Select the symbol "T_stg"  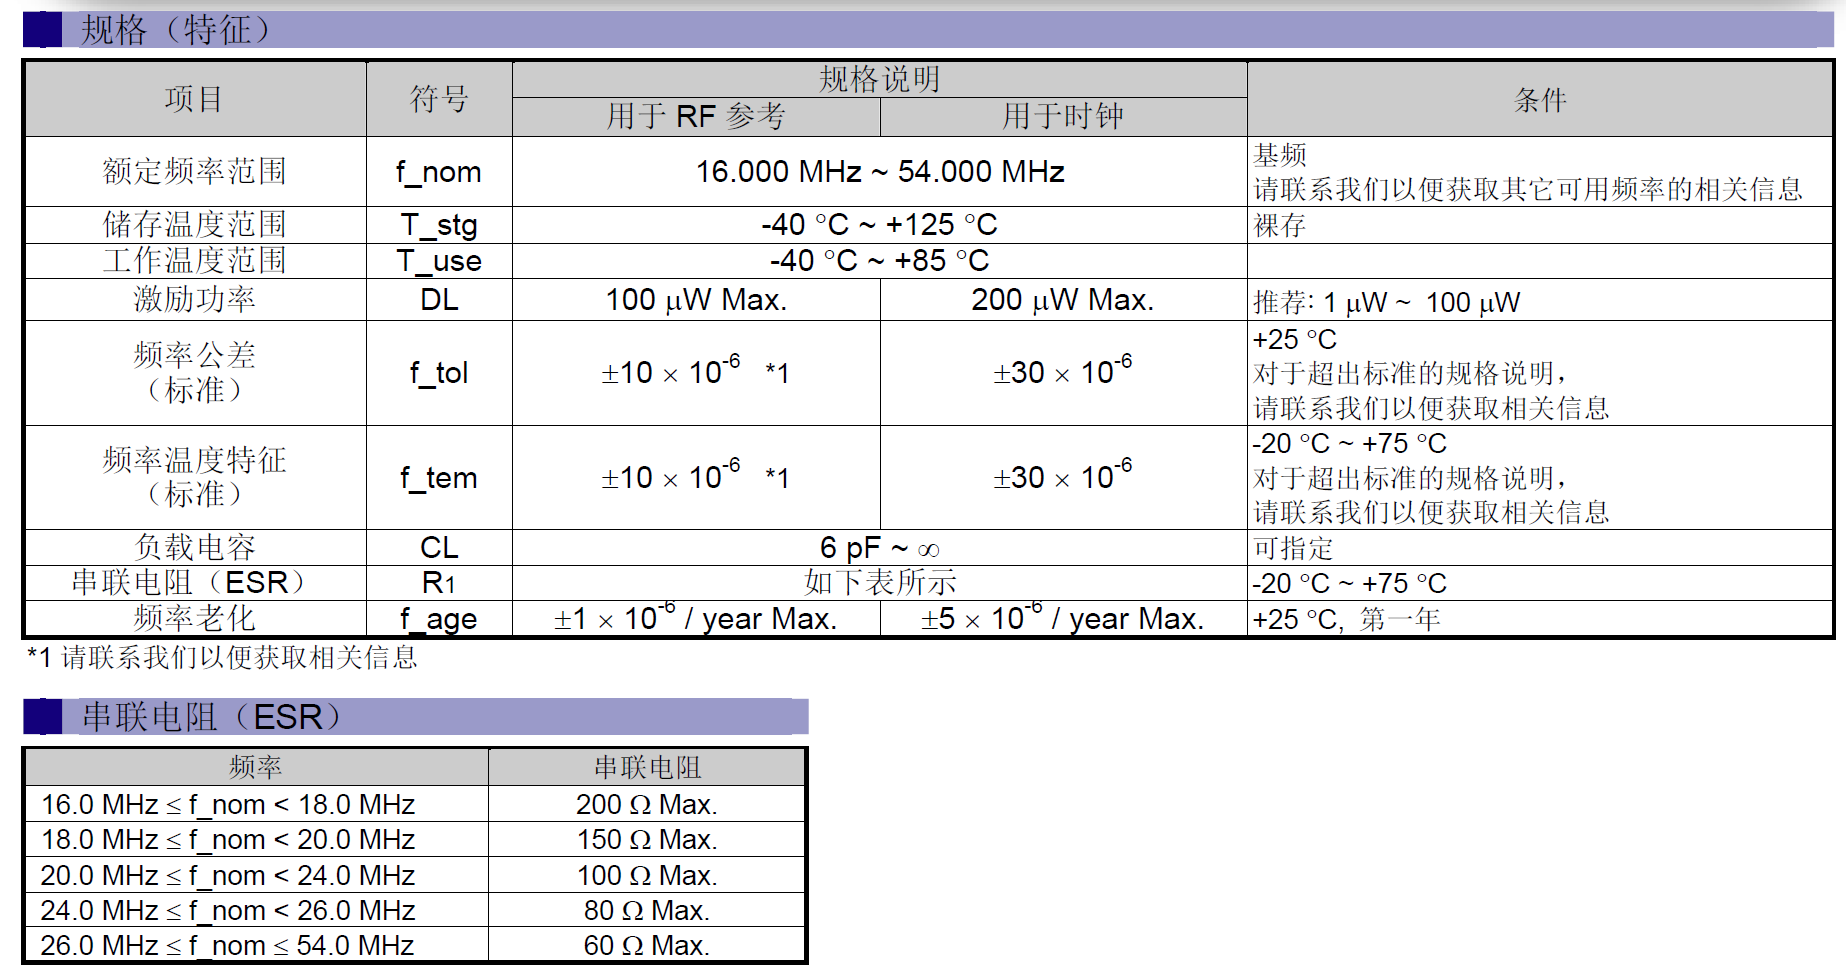click(x=439, y=225)
